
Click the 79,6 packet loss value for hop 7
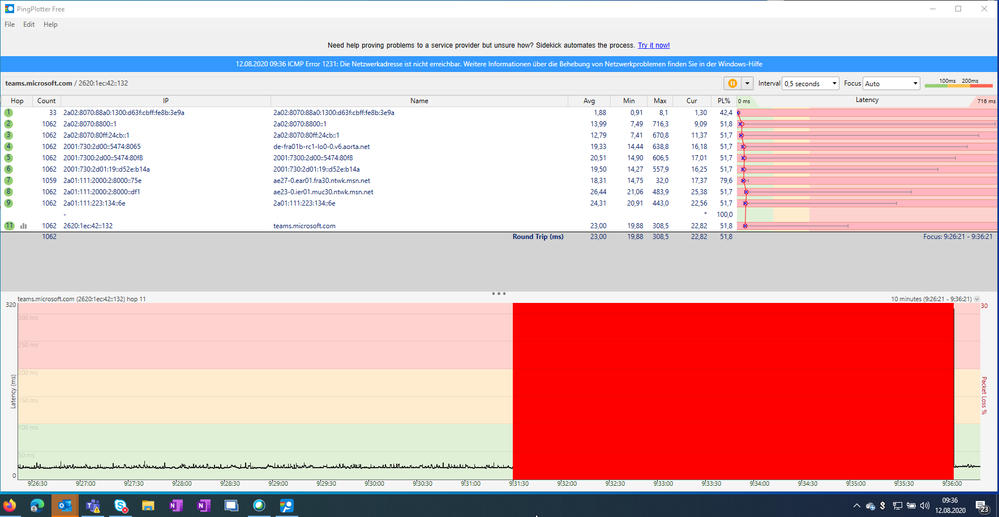pos(725,180)
